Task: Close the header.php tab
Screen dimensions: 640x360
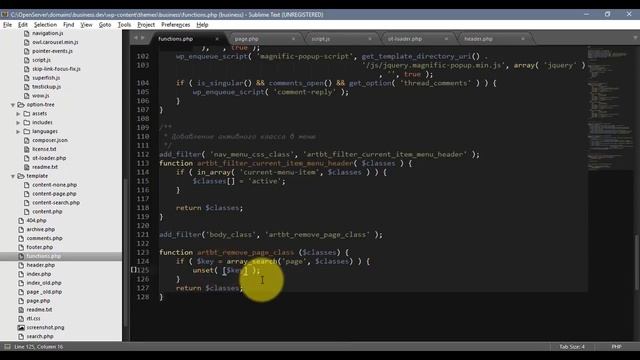Action: [x=522, y=39]
